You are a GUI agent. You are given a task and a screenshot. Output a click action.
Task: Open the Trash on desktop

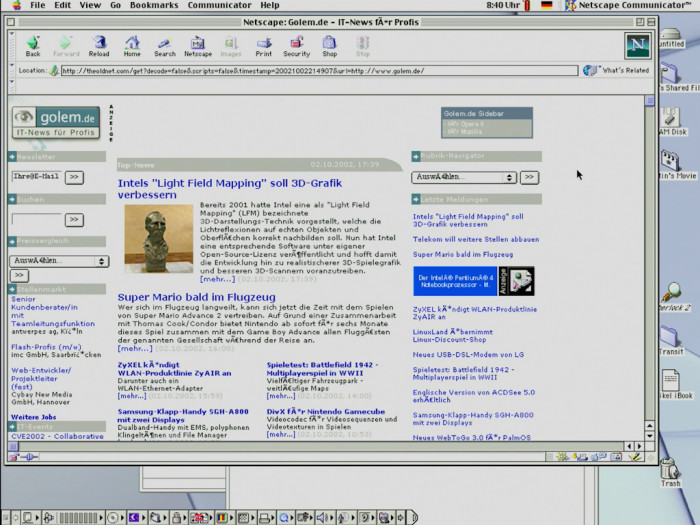coord(670,473)
